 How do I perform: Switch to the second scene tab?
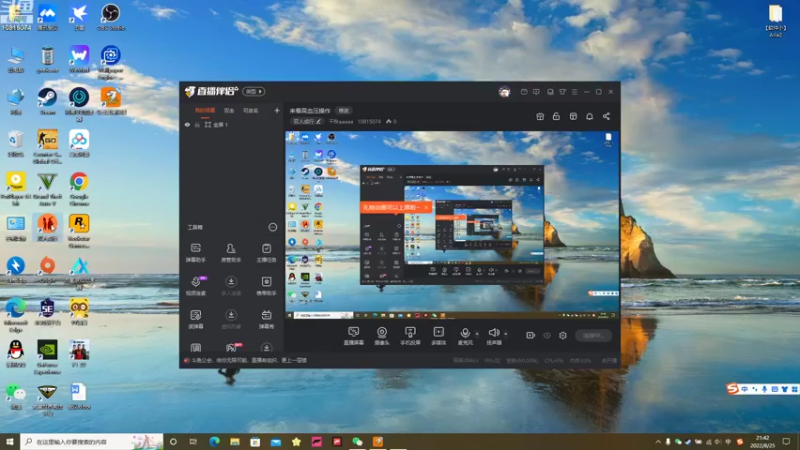[x=229, y=110]
